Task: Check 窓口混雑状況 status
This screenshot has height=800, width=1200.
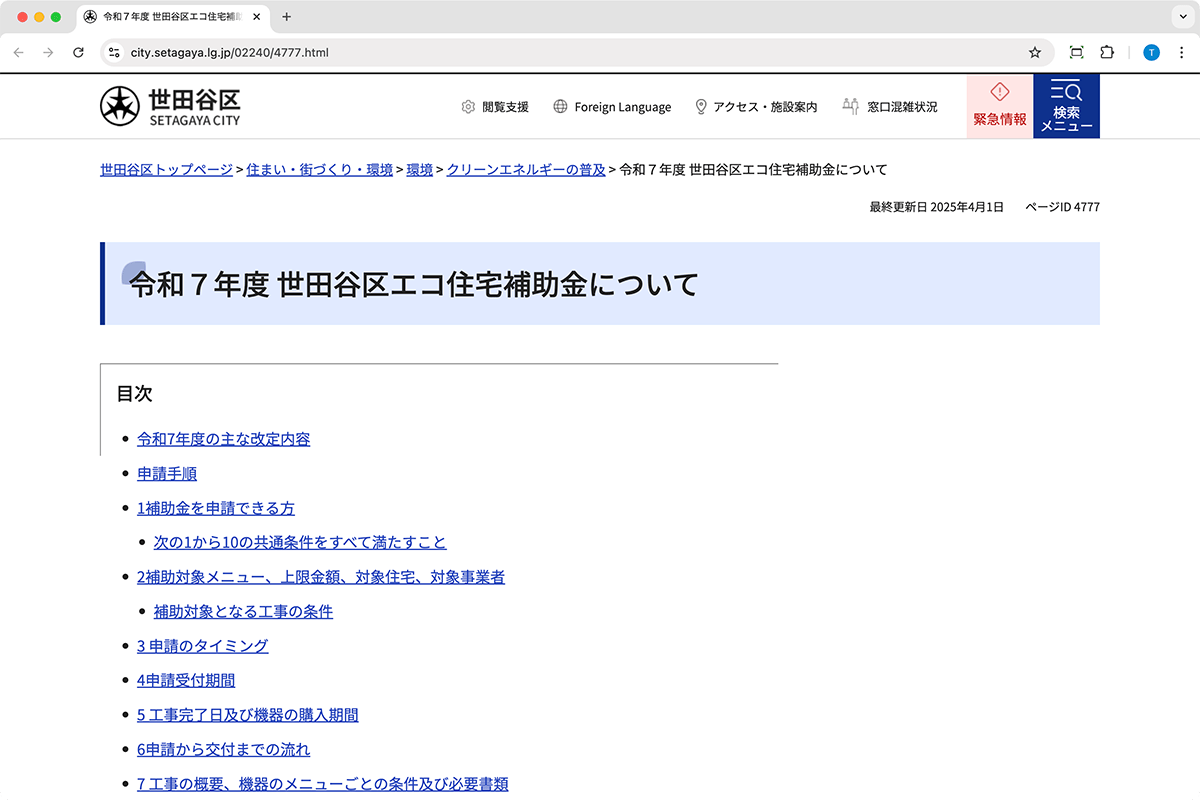Action: [890, 107]
